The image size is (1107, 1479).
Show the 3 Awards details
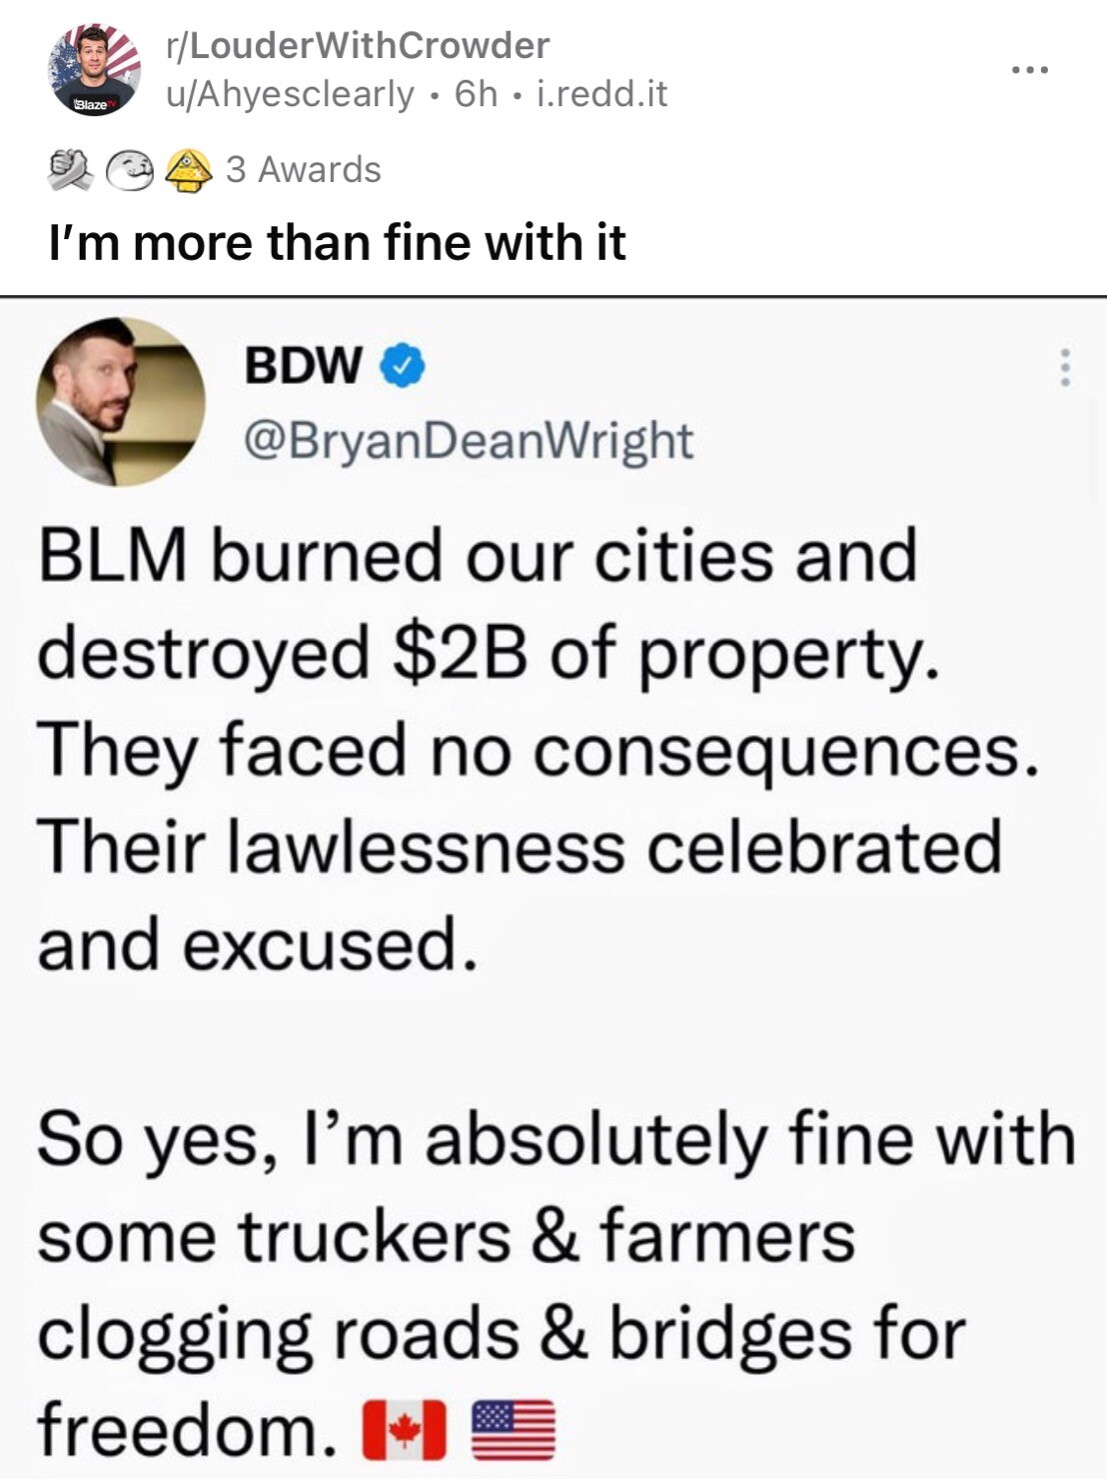click(303, 170)
